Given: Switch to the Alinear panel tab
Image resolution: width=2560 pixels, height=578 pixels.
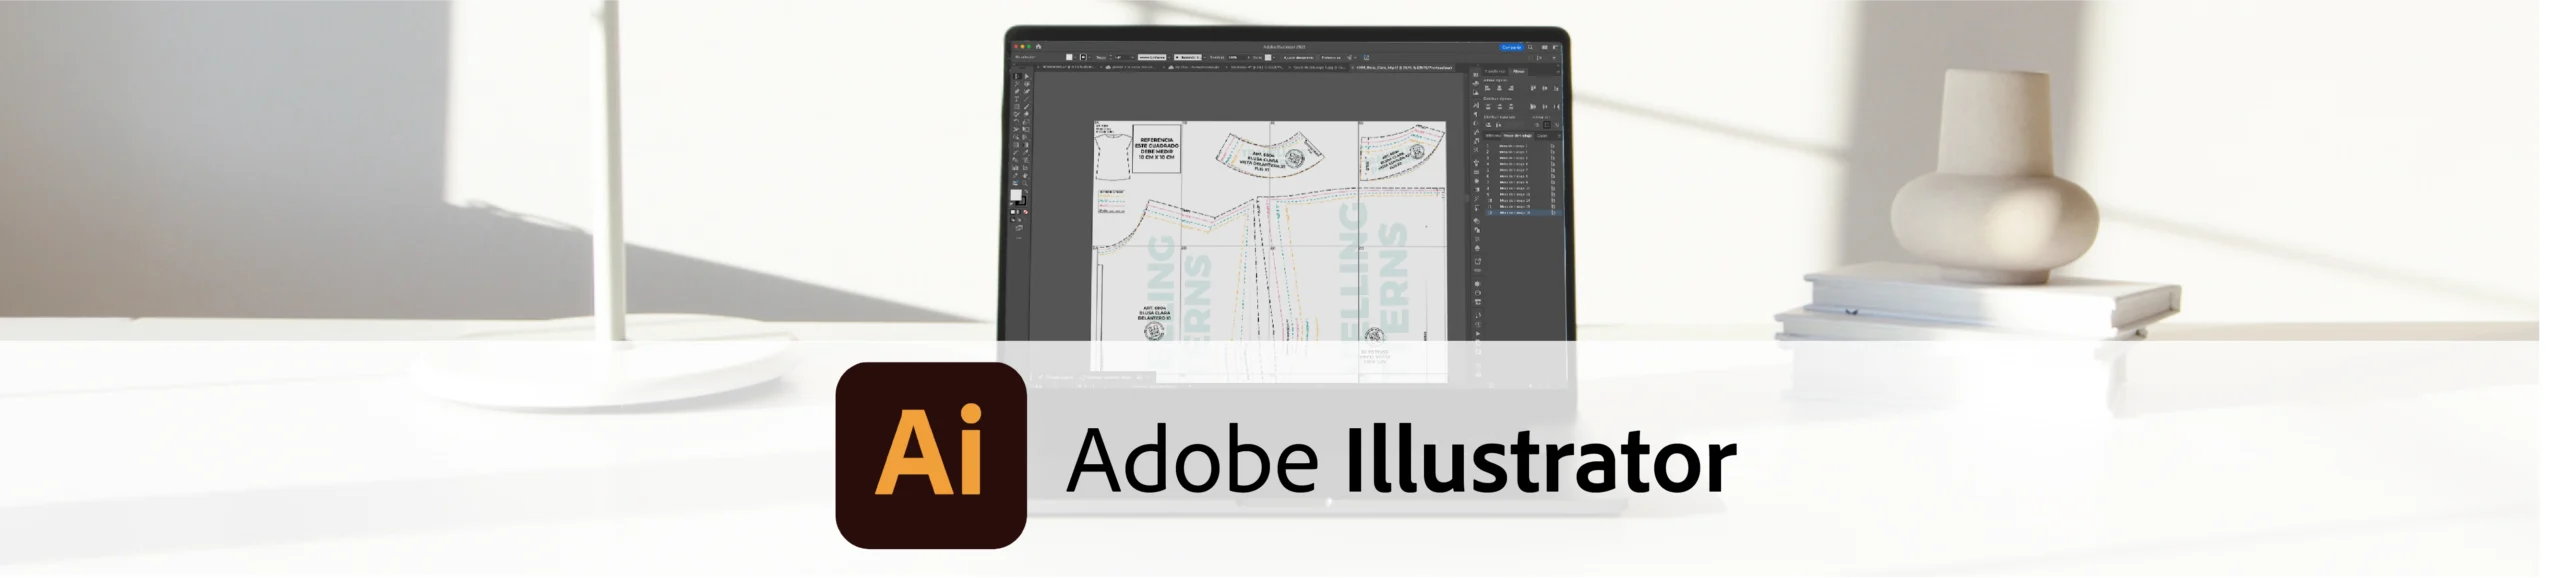Looking at the screenshot, I should point(1519,71).
